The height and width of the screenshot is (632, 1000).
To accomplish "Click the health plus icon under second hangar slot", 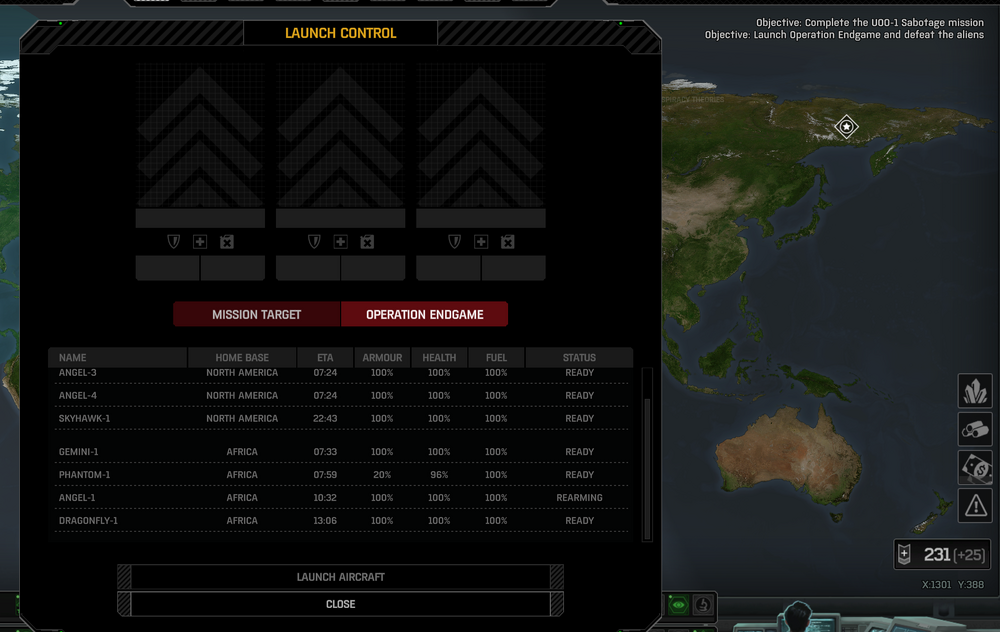I will click(340, 241).
